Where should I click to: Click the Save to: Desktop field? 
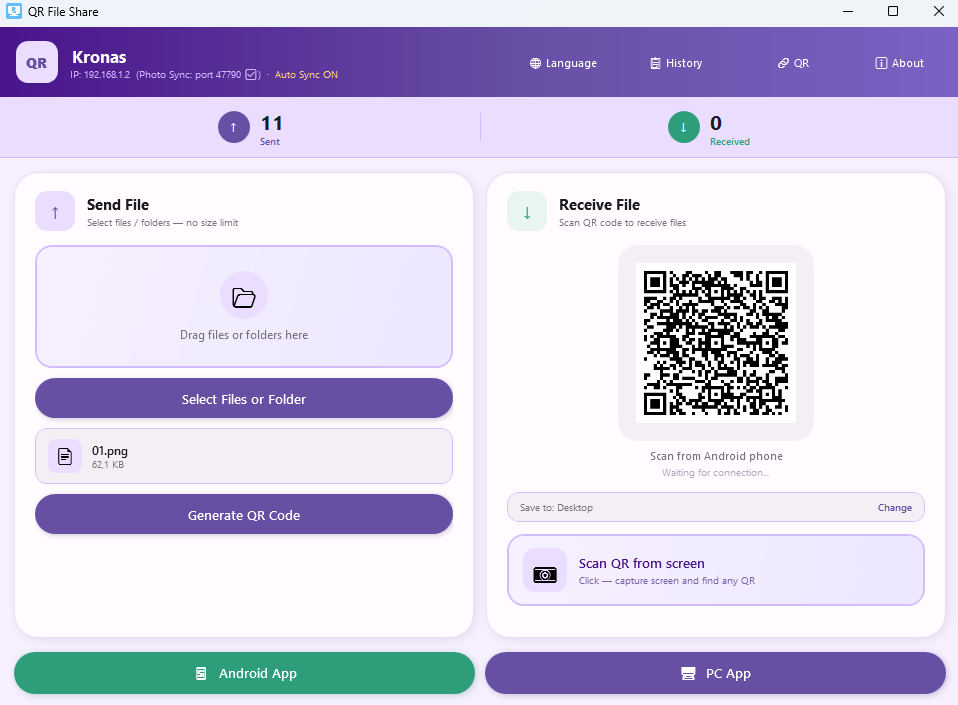coord(715,507)
